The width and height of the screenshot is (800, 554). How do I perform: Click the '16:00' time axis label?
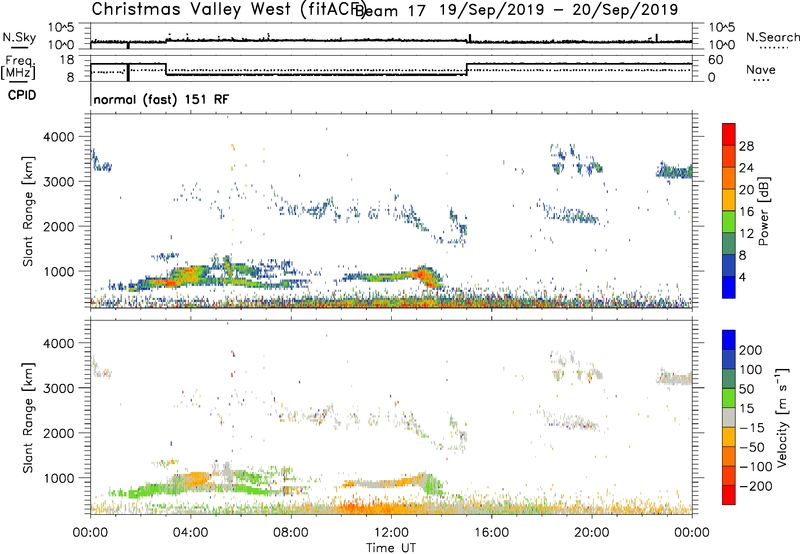491,533
